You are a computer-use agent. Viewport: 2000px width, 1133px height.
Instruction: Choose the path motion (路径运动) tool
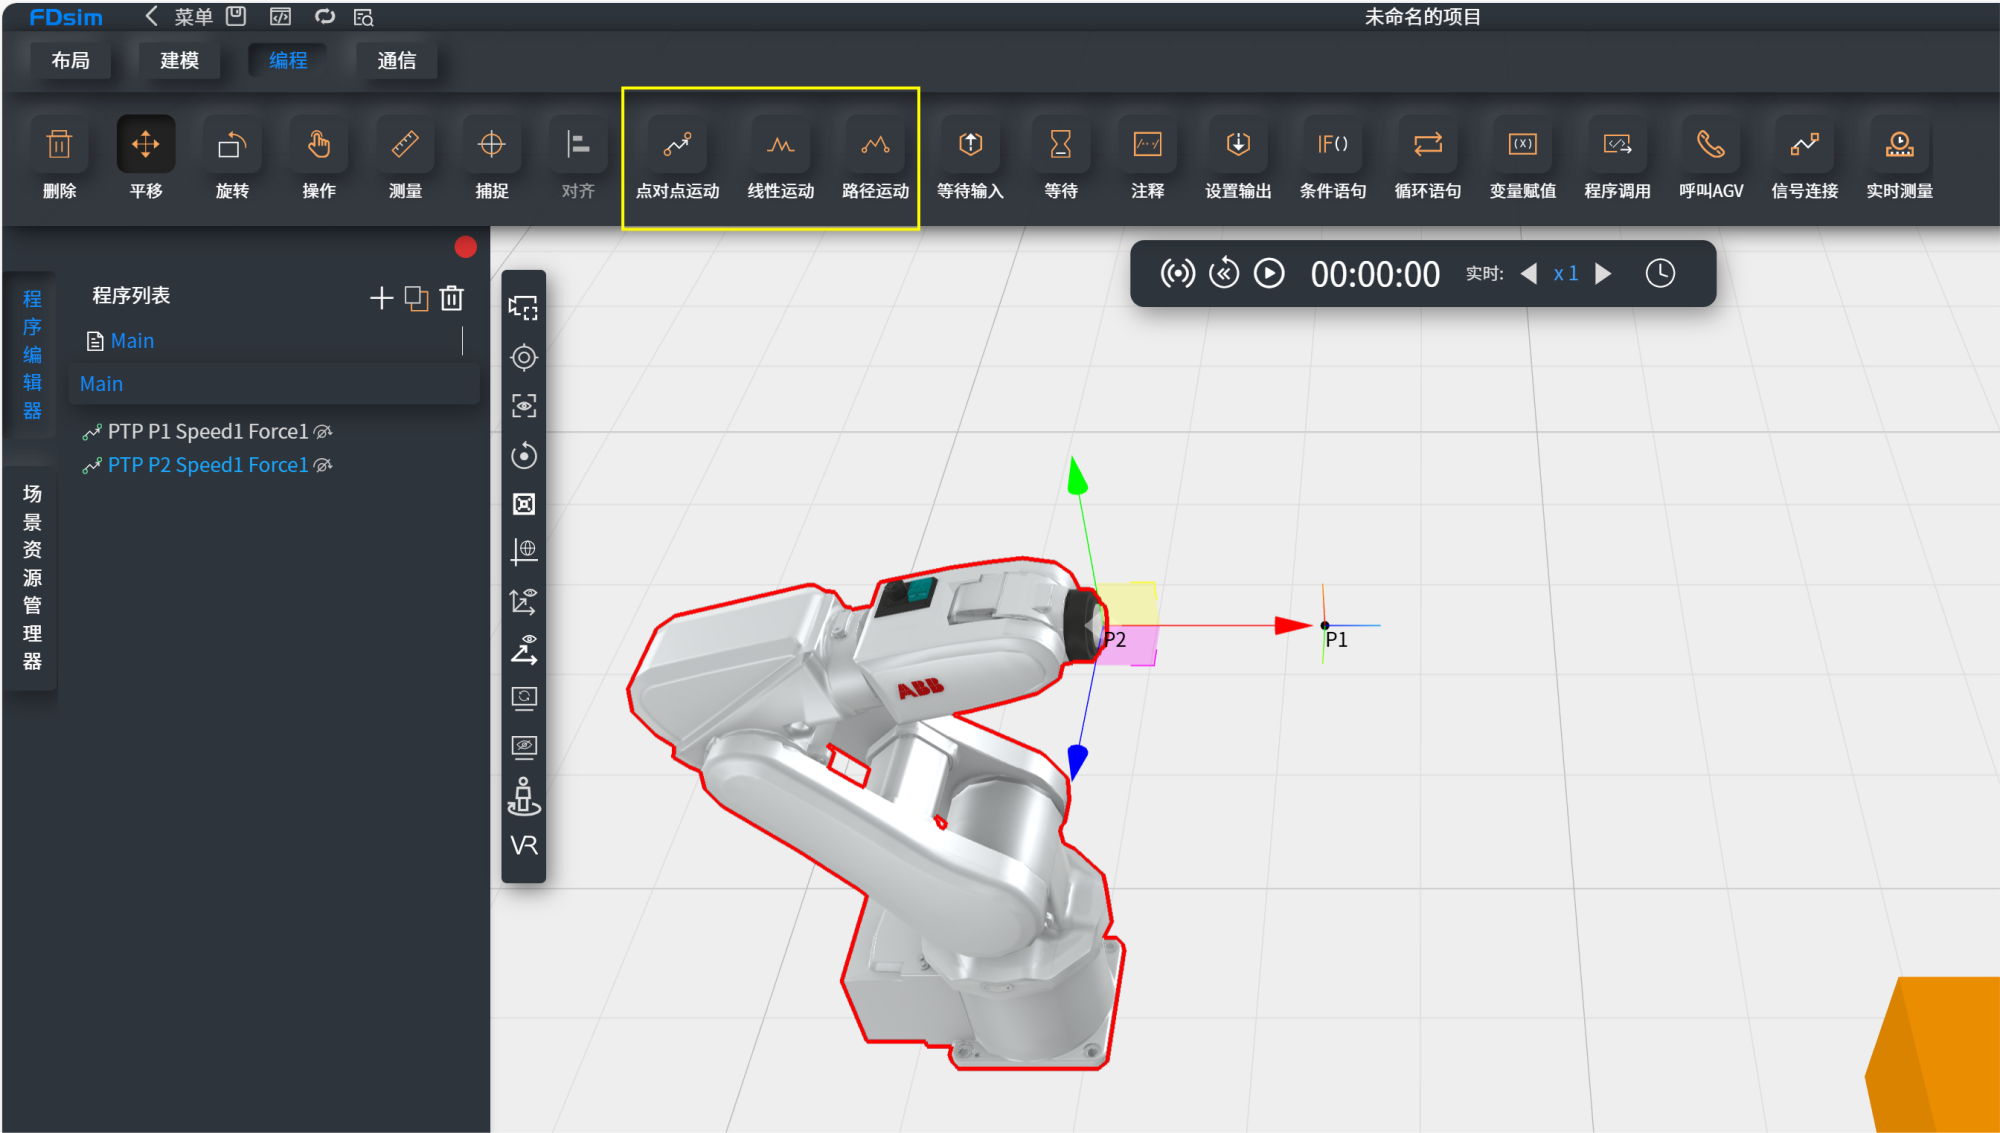[x=875, y=146]
